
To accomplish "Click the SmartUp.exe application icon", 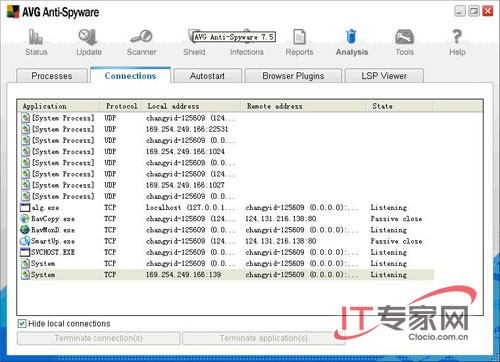I will click(25, 241).
